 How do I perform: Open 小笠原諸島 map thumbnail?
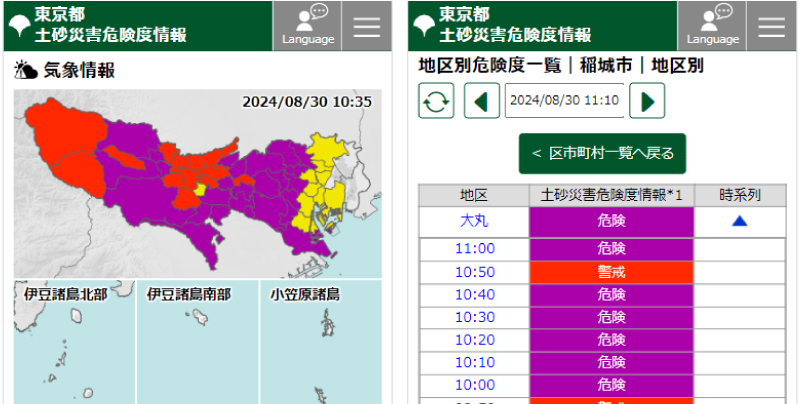pos(321,342)
